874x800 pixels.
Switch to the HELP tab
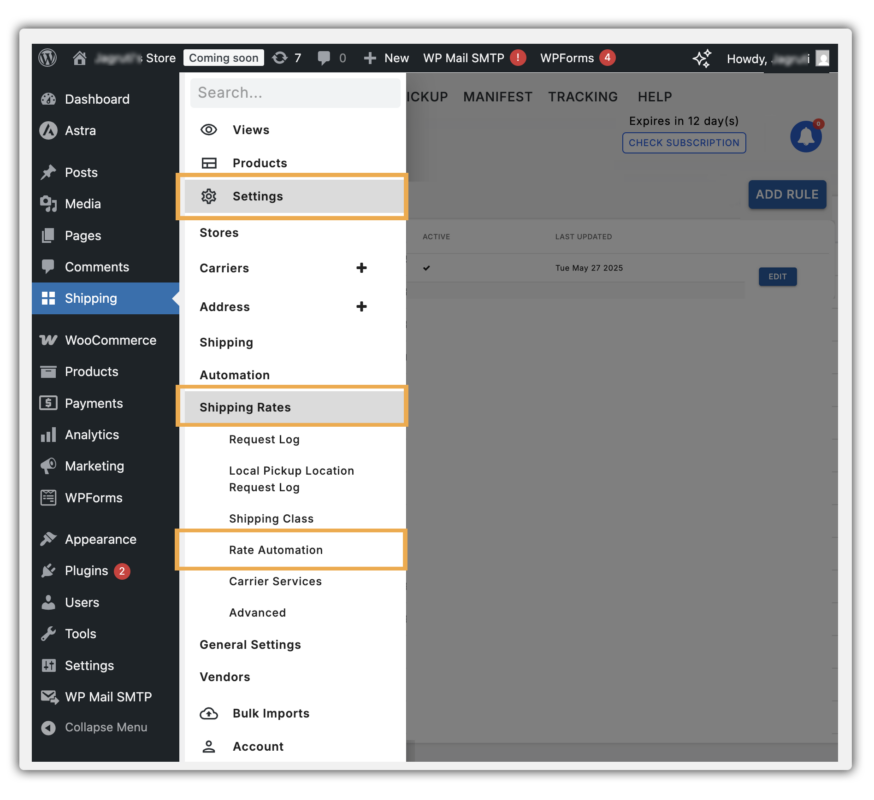click(655, 97)
